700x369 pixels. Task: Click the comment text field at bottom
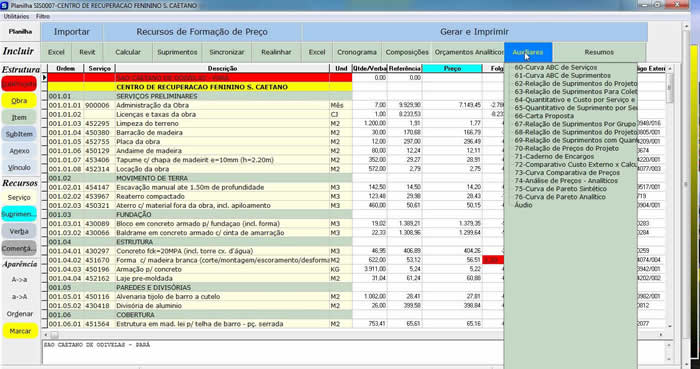point(353,352)
